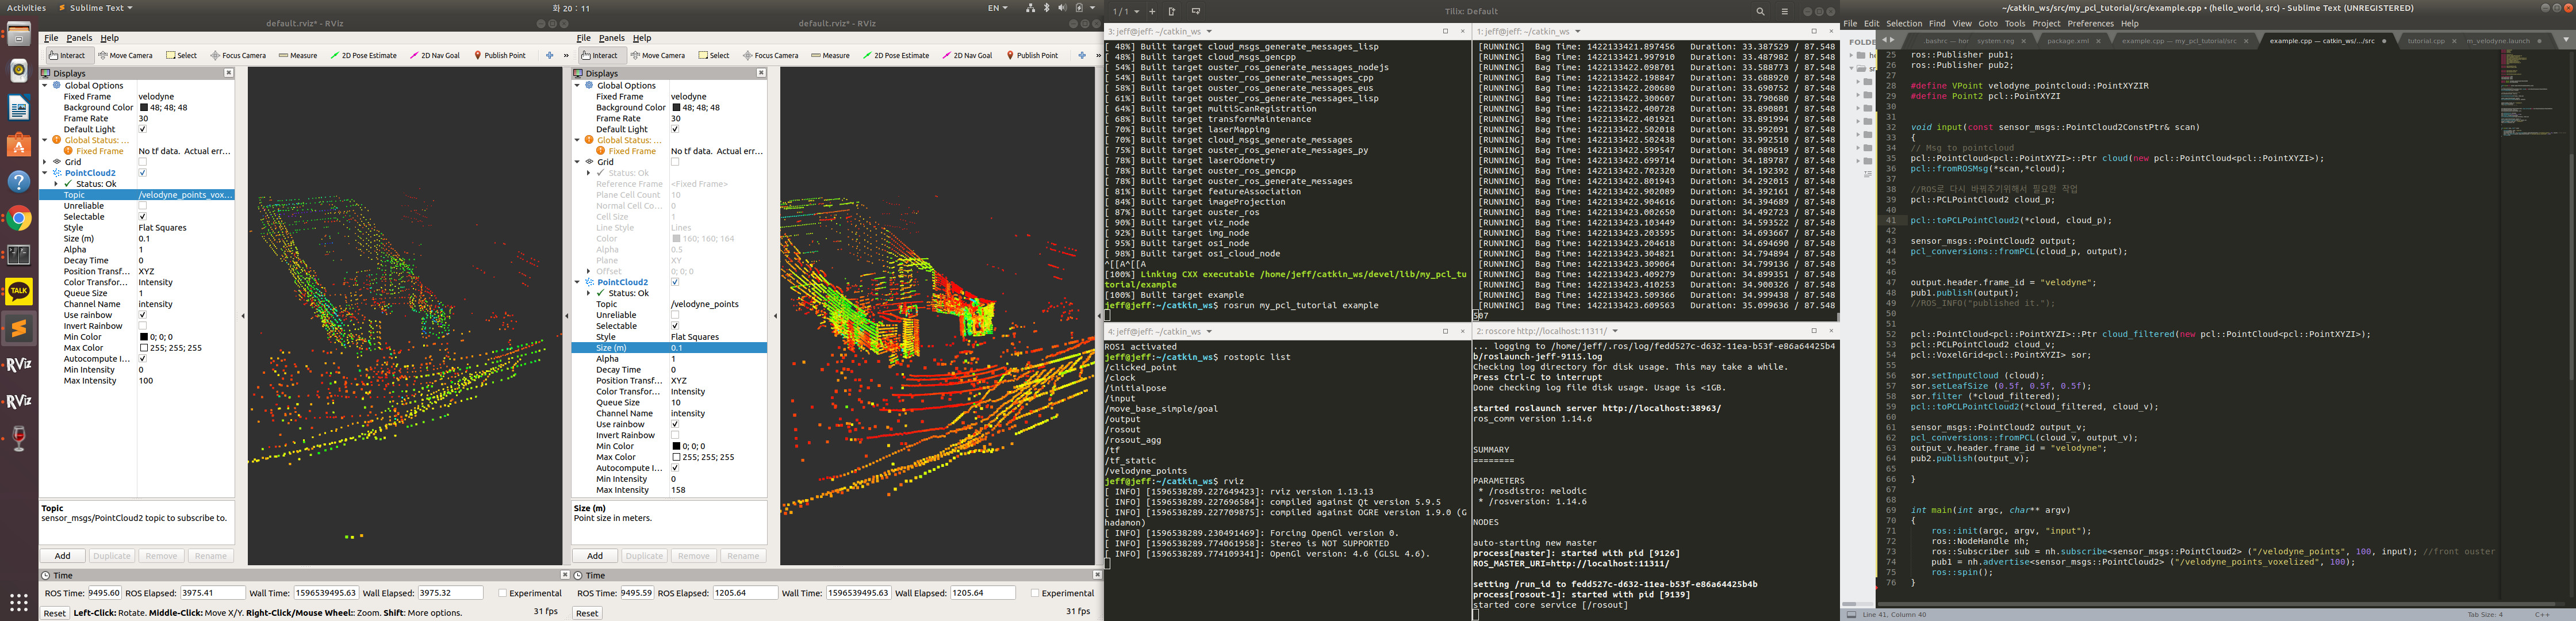
Task: Expand Status: Ok under PointCloud2 left RViz
Action: point(56,184)
